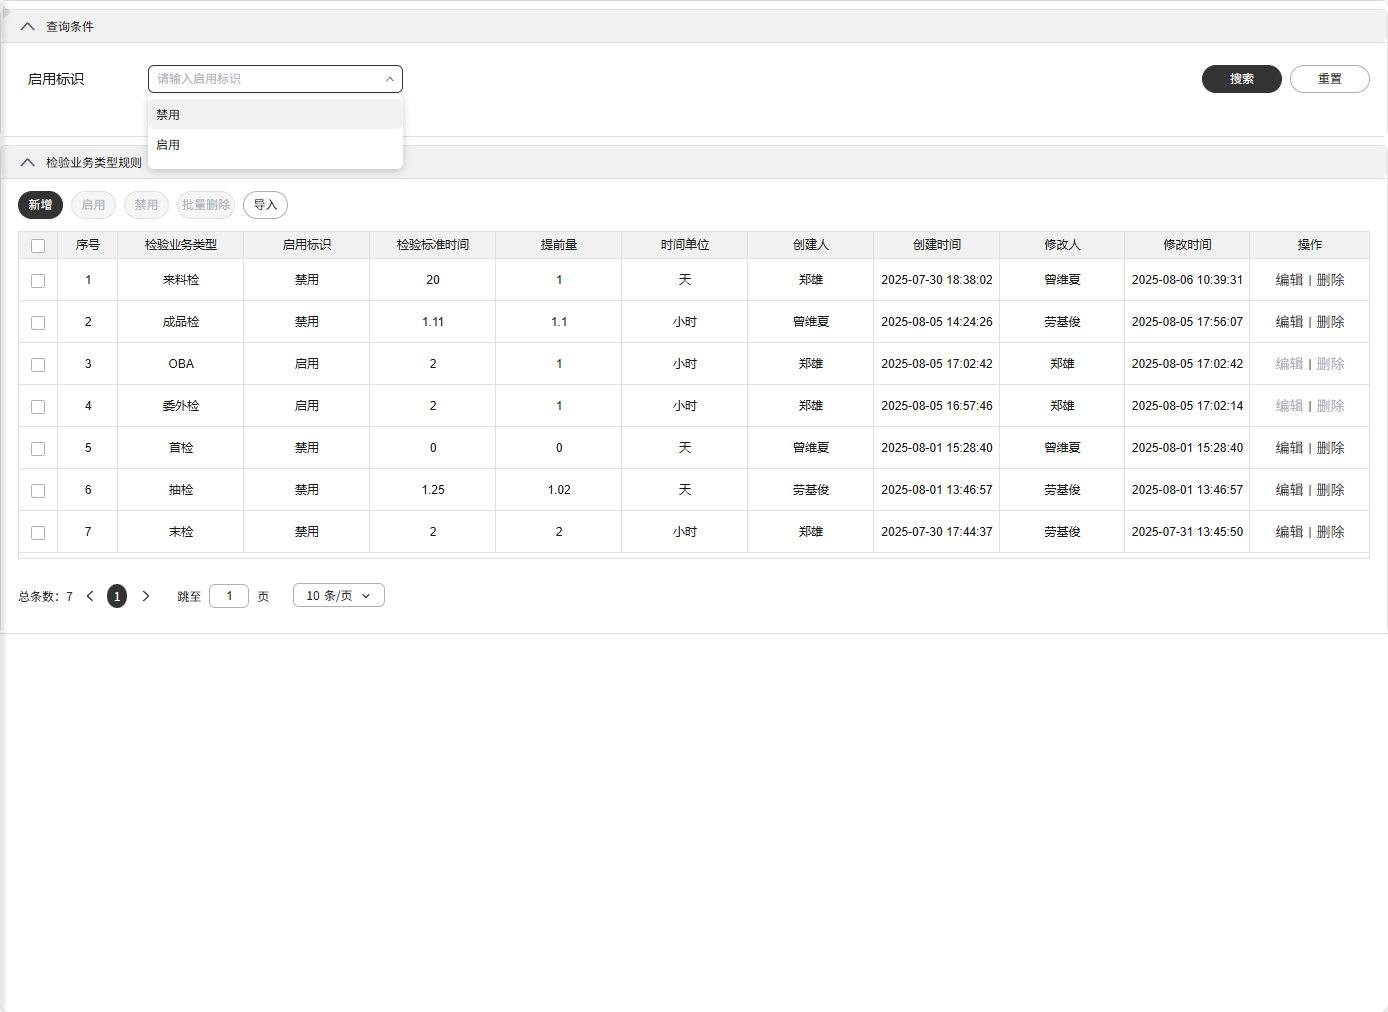This screenshot has height=1012, width=1388.
Task: Click 新增 to add a rule
Action: [x=40, y=205]
